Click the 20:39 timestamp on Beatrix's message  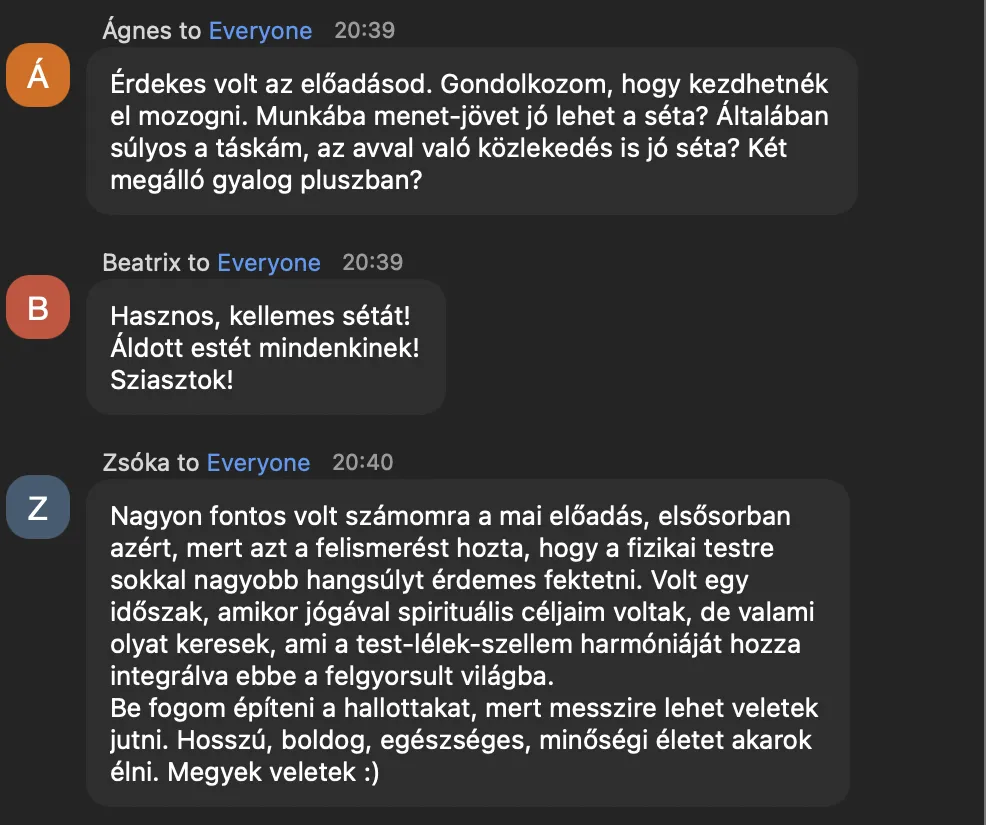point(372,263)
